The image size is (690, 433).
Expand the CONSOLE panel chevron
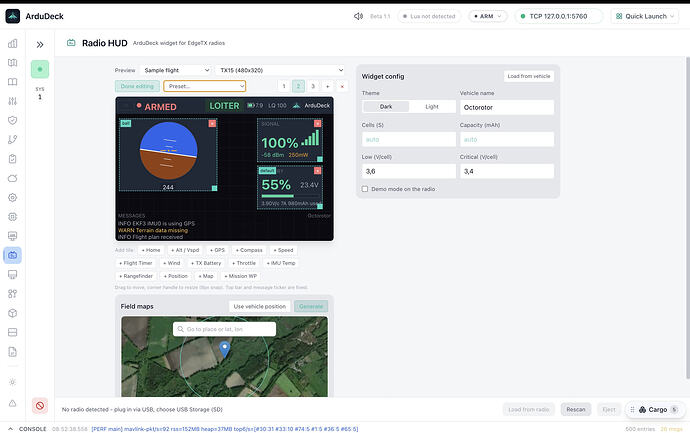click(x=11, y=429)
